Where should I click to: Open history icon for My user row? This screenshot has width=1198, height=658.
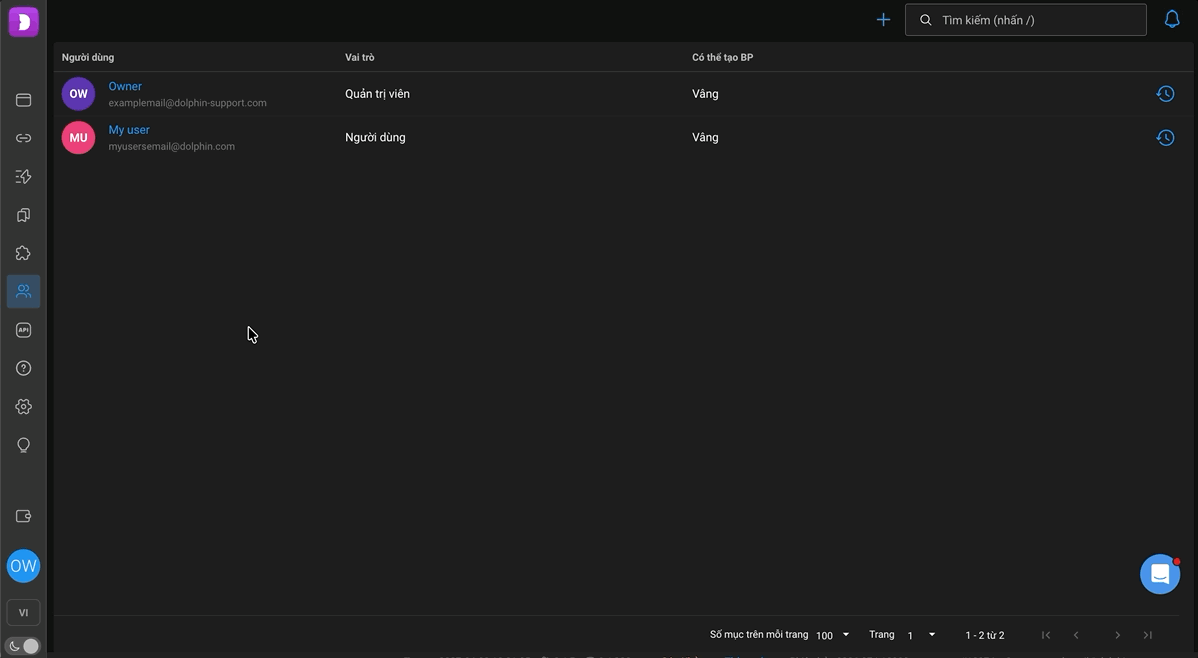pyautogui.click(x=1165, y=138)
